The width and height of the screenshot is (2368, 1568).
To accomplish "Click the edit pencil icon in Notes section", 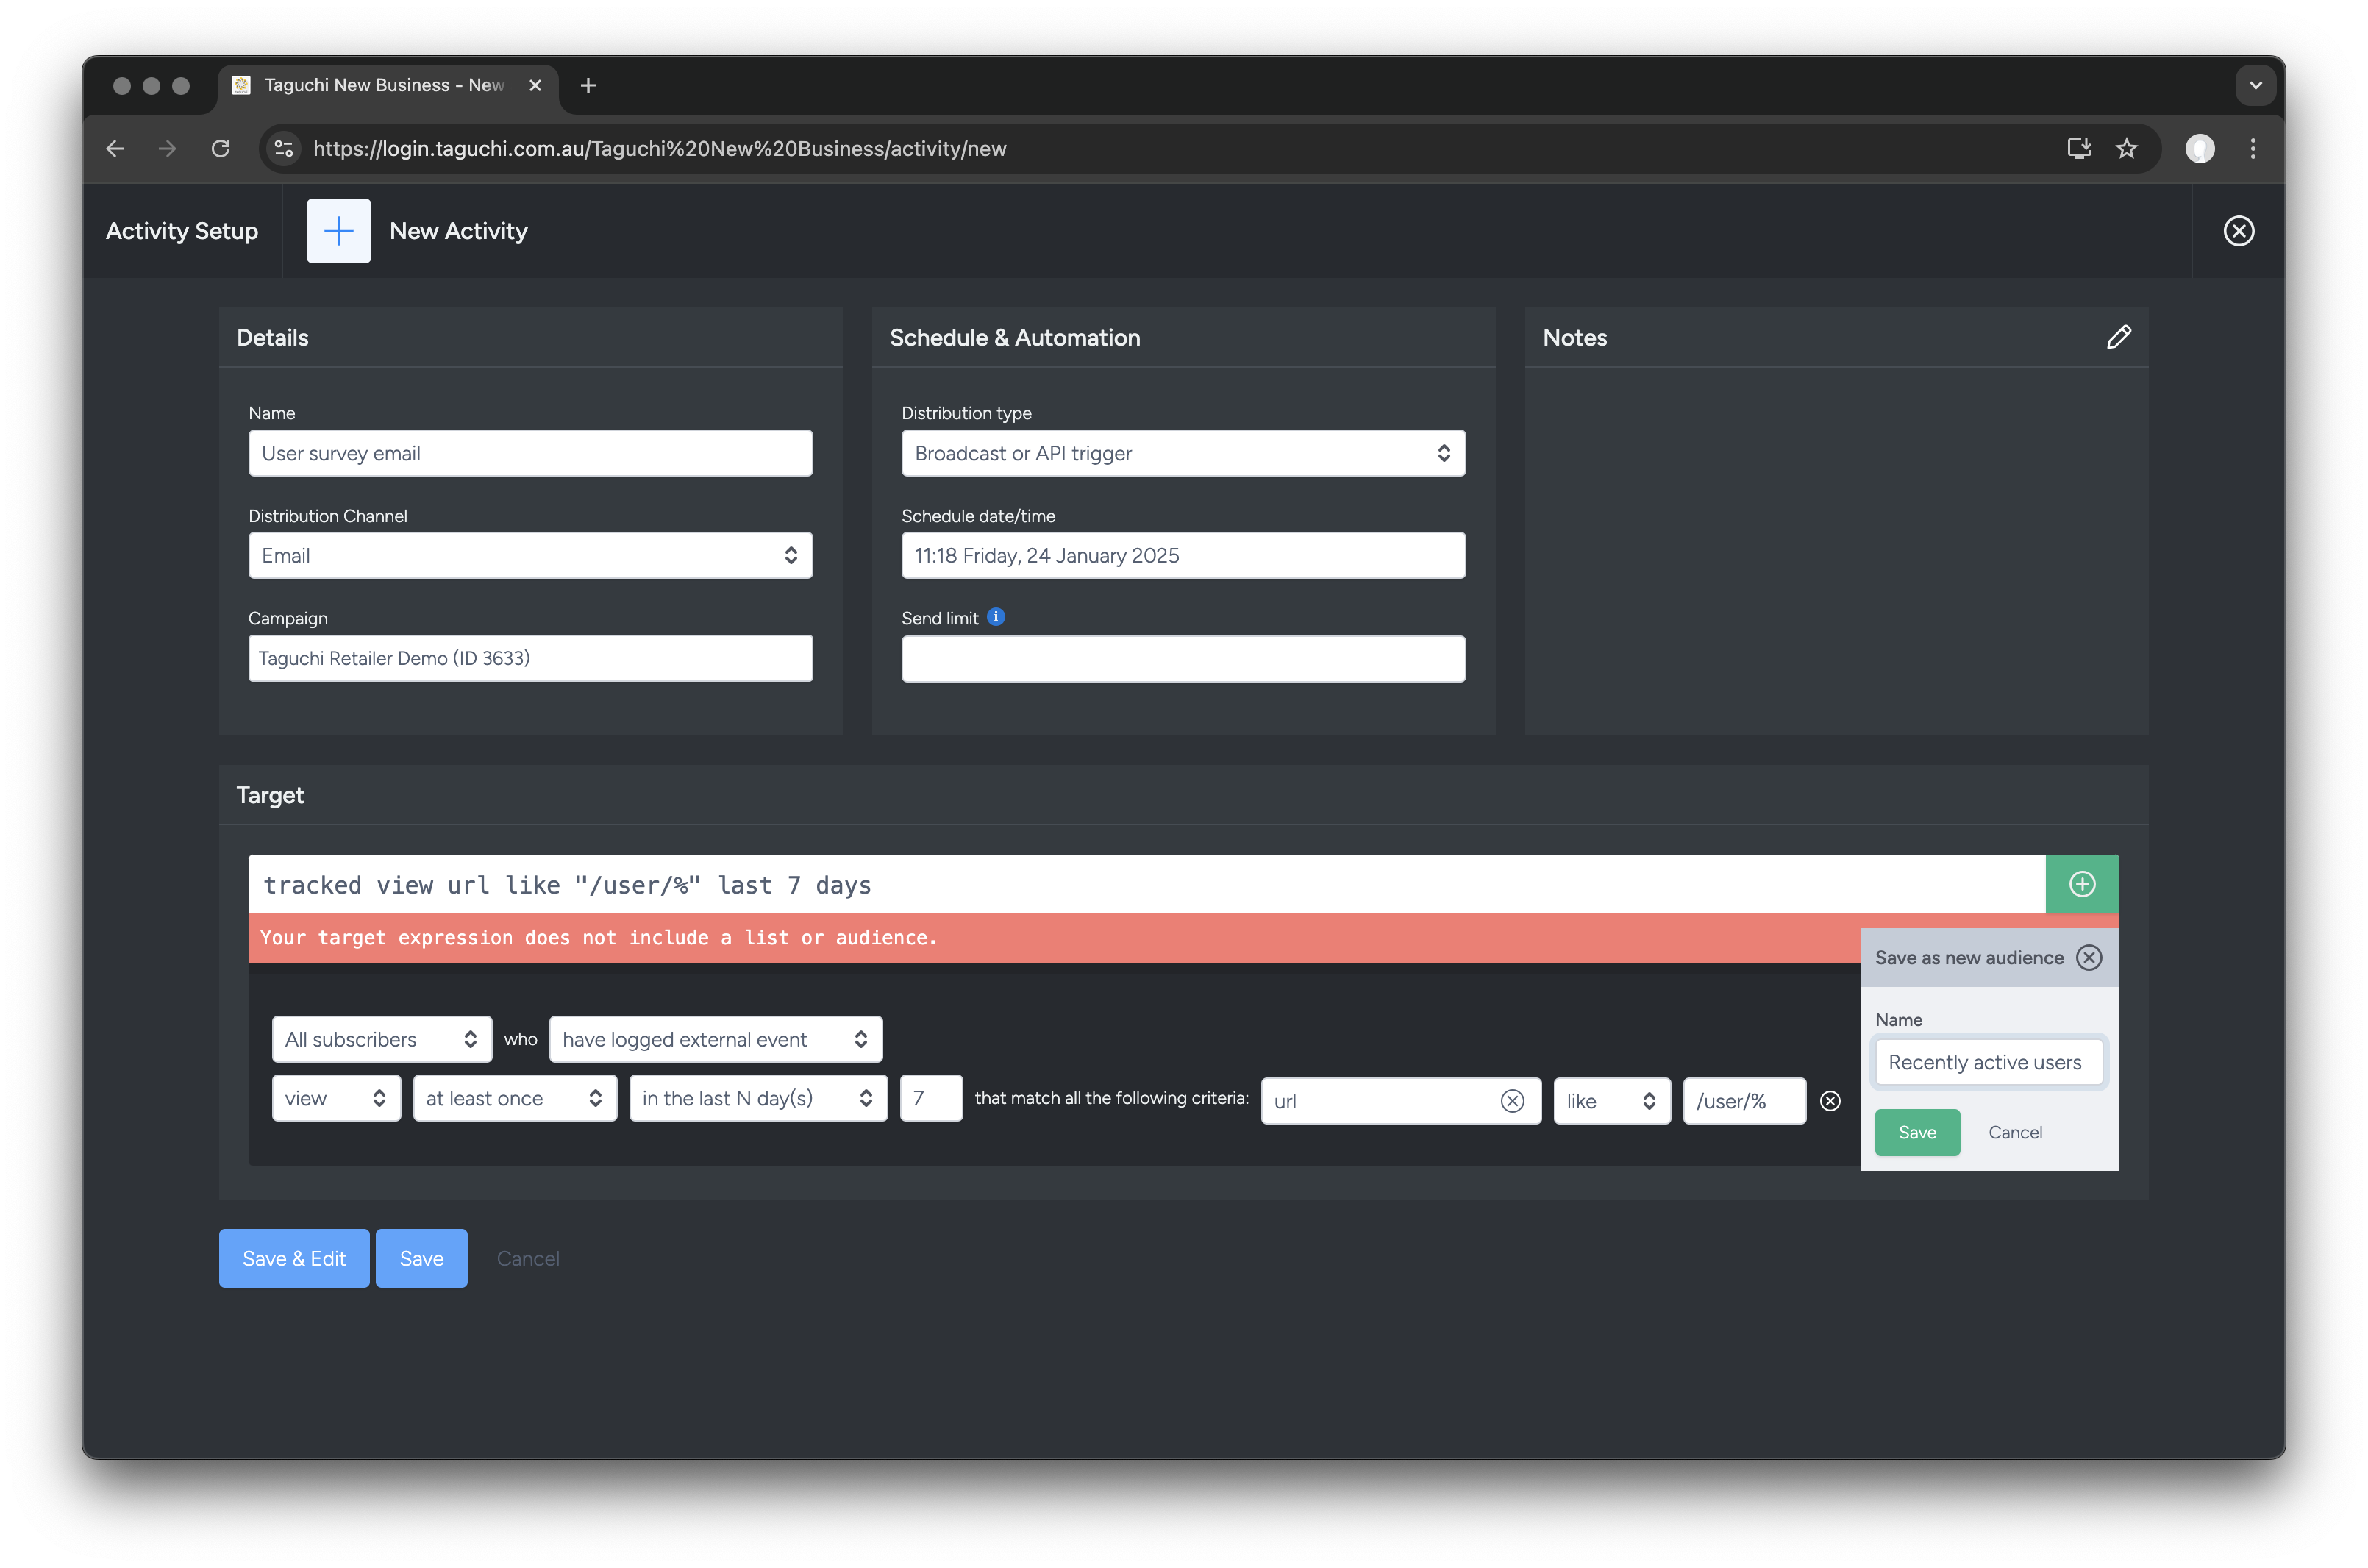I will pos(2119,336).
